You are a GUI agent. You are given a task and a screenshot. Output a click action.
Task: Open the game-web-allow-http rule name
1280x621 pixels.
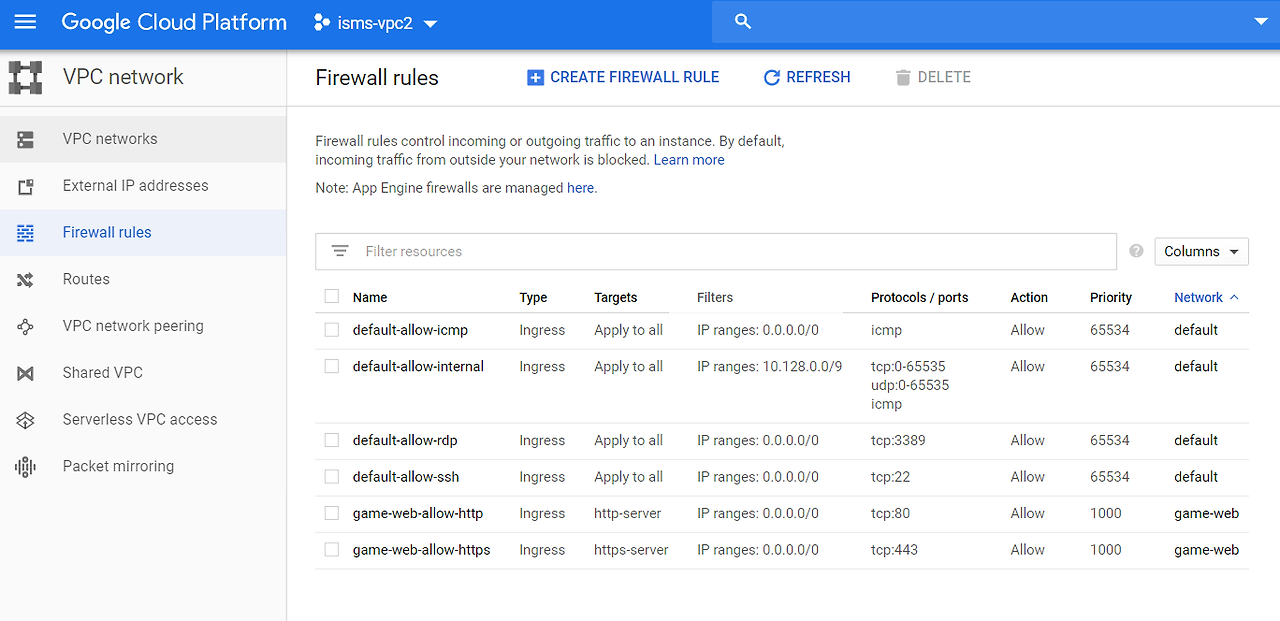coord(418,514)
